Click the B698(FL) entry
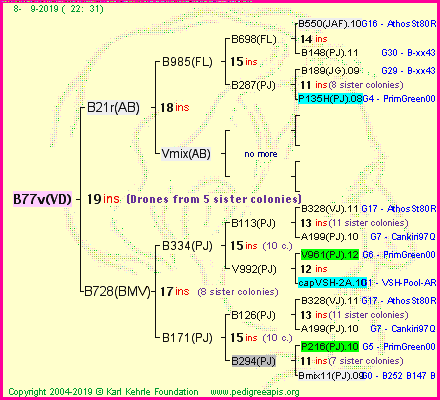This screenshot has width=440, height=400. click(254, 39)
